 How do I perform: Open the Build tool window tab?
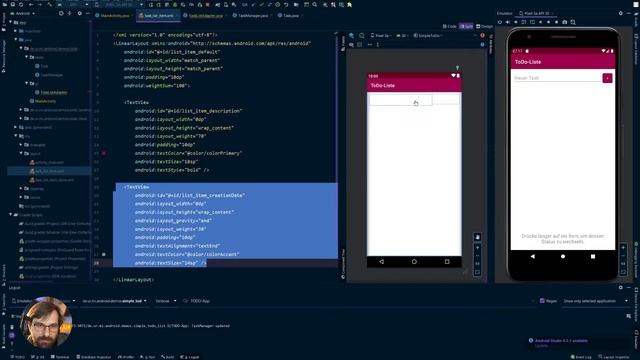pyautogui.click(x=168, y=357)
